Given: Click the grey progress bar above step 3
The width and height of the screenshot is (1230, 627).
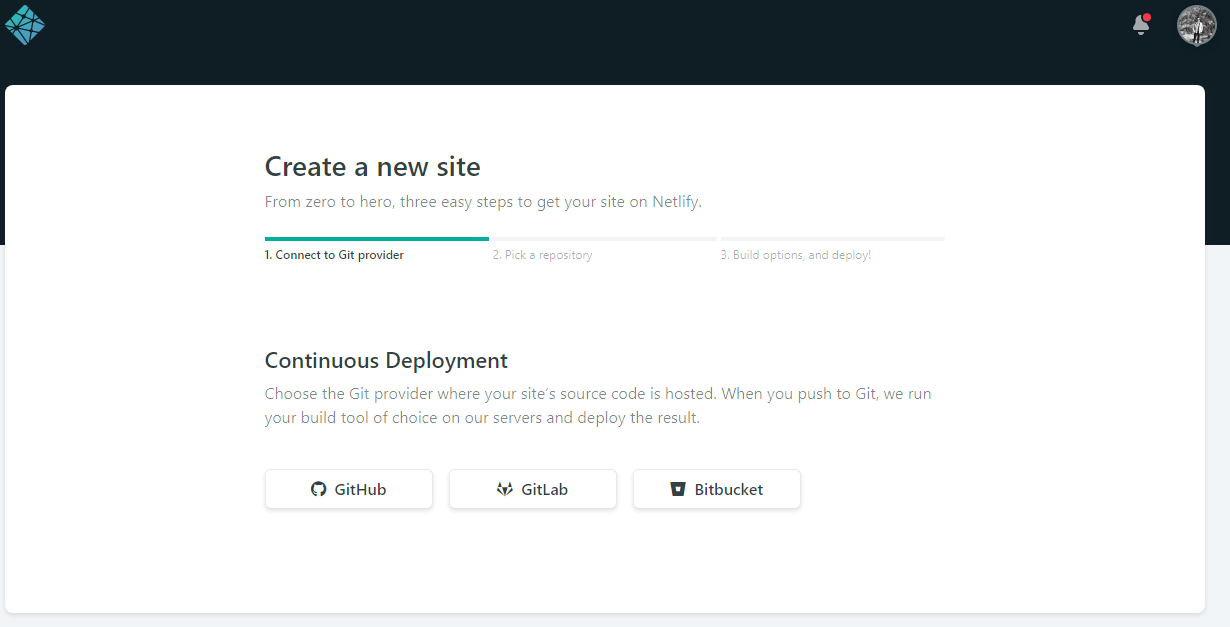Looking at the screenshot, I should 833,239.
